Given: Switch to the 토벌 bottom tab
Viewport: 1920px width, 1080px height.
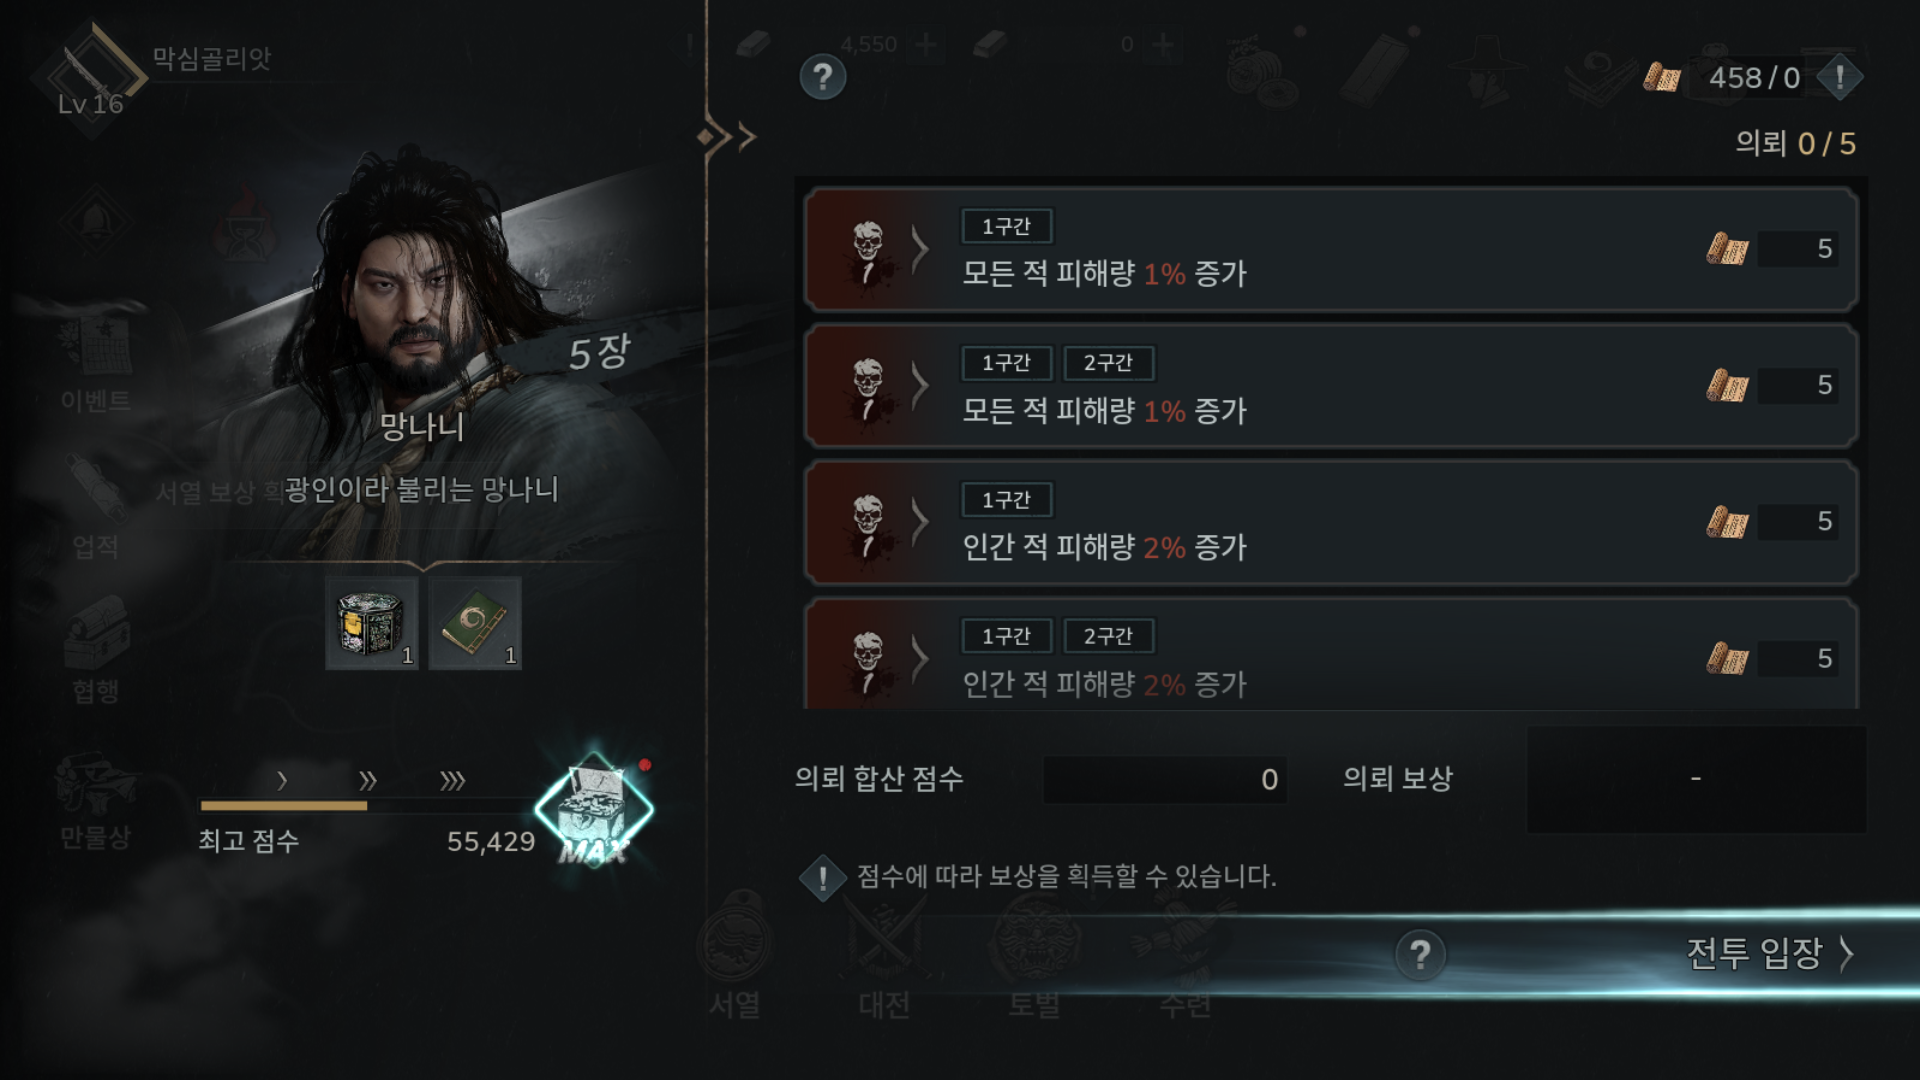Looking at the screenshot, I should point(1034,955).
